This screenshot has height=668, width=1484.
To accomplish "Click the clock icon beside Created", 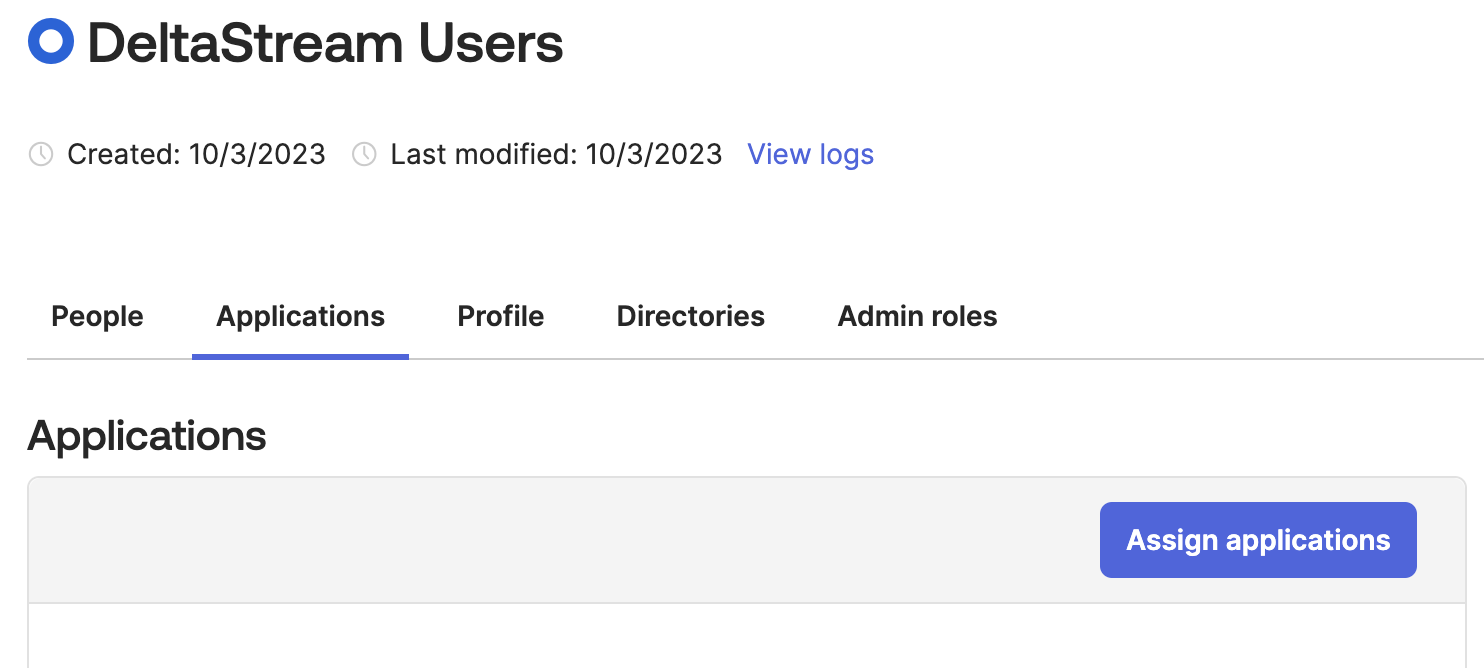I will (x=41, y=154).
